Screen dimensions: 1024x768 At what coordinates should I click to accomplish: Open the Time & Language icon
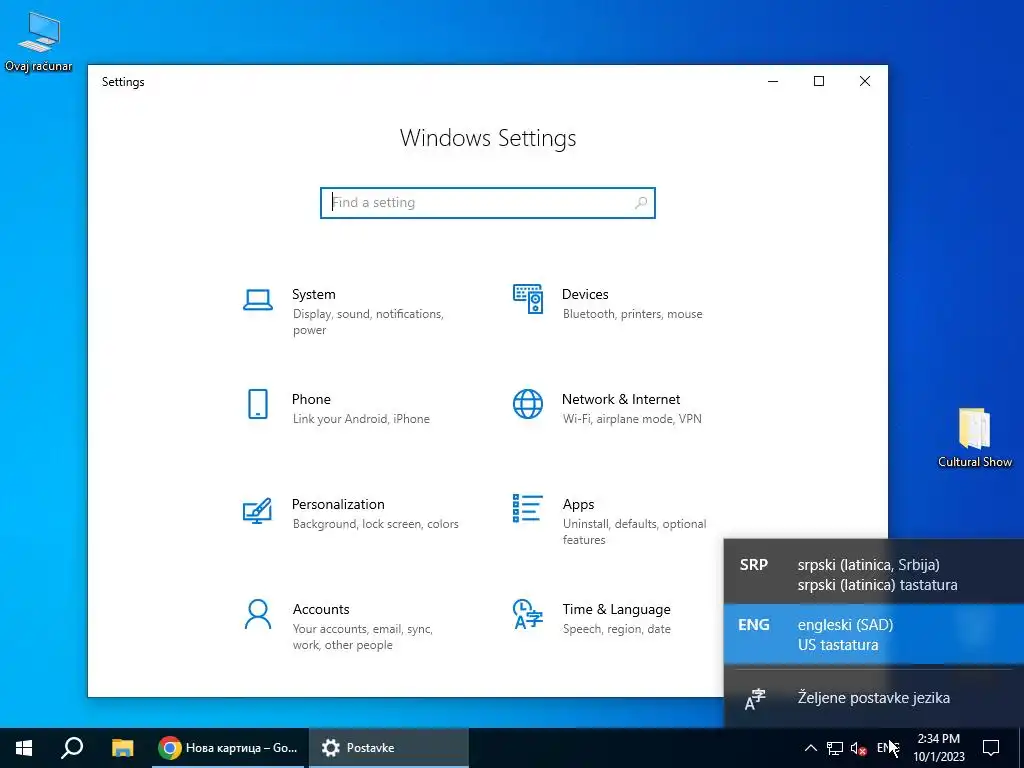coord(528,614)
